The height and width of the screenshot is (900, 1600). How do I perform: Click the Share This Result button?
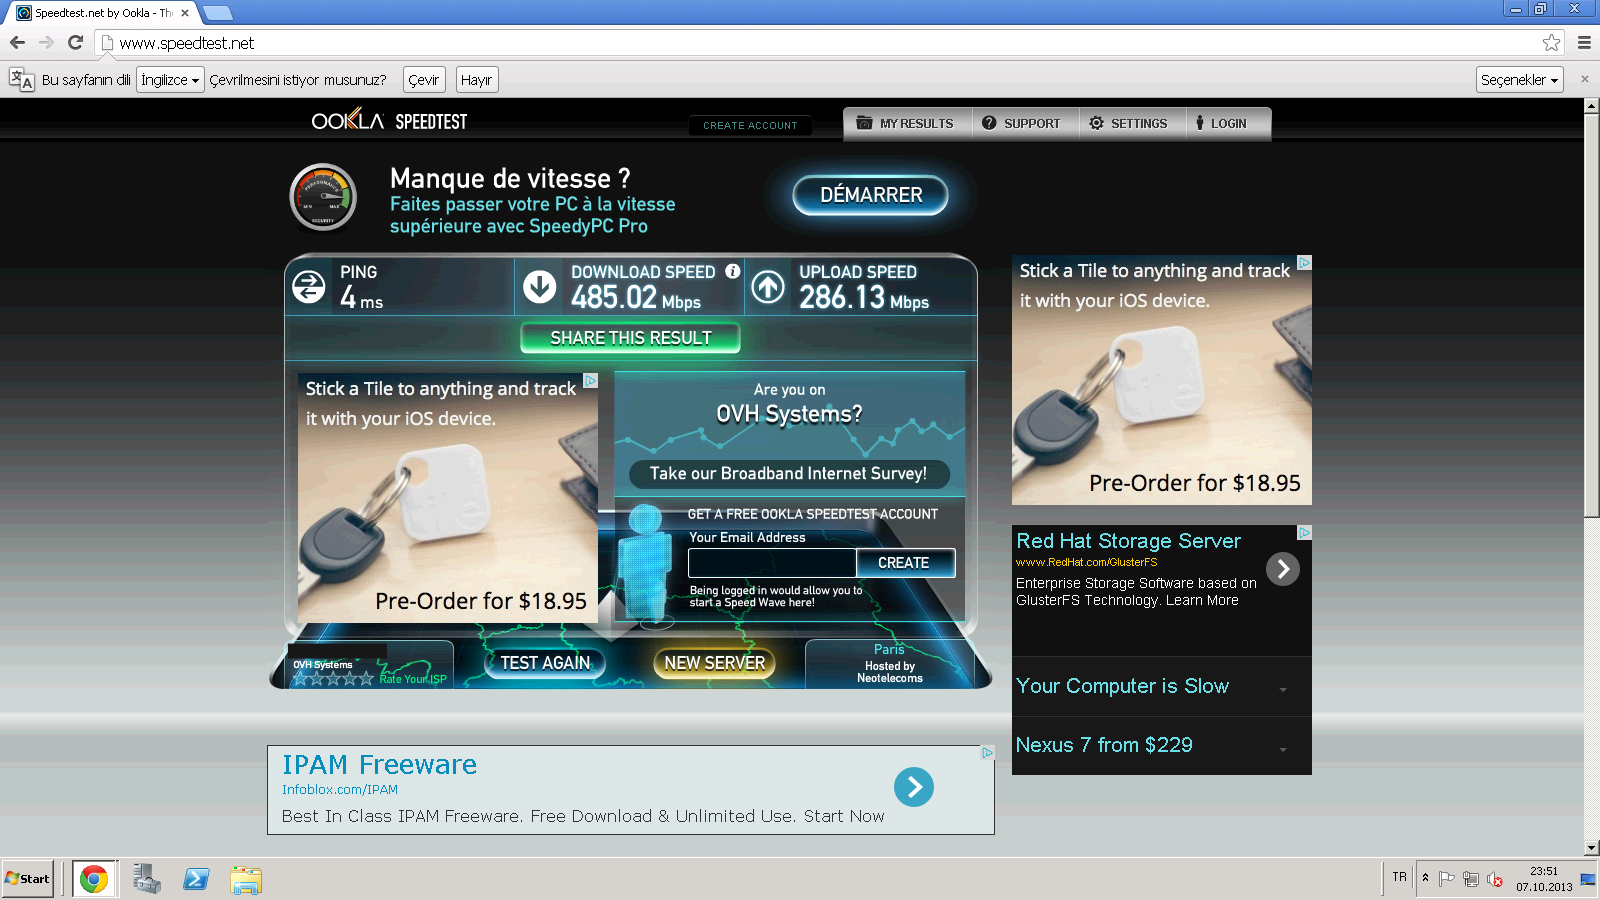[630, 338]
